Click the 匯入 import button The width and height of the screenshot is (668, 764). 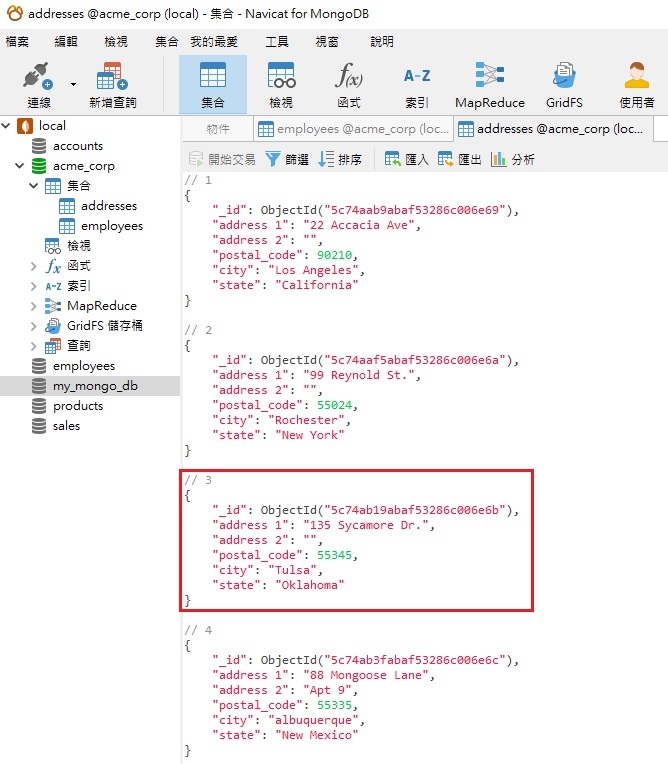(x=406, y=159)
